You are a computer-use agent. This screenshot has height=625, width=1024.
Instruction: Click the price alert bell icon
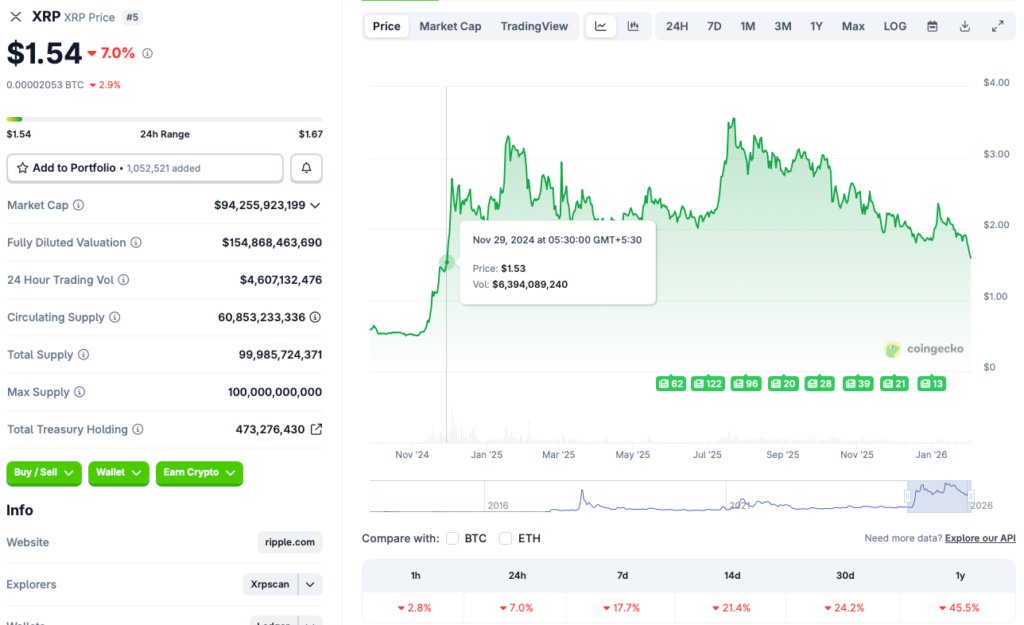point(306,167)
